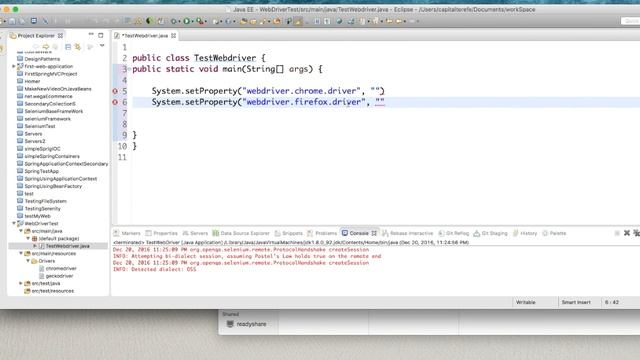Collapse the src/main/java folder

[20, 231]
